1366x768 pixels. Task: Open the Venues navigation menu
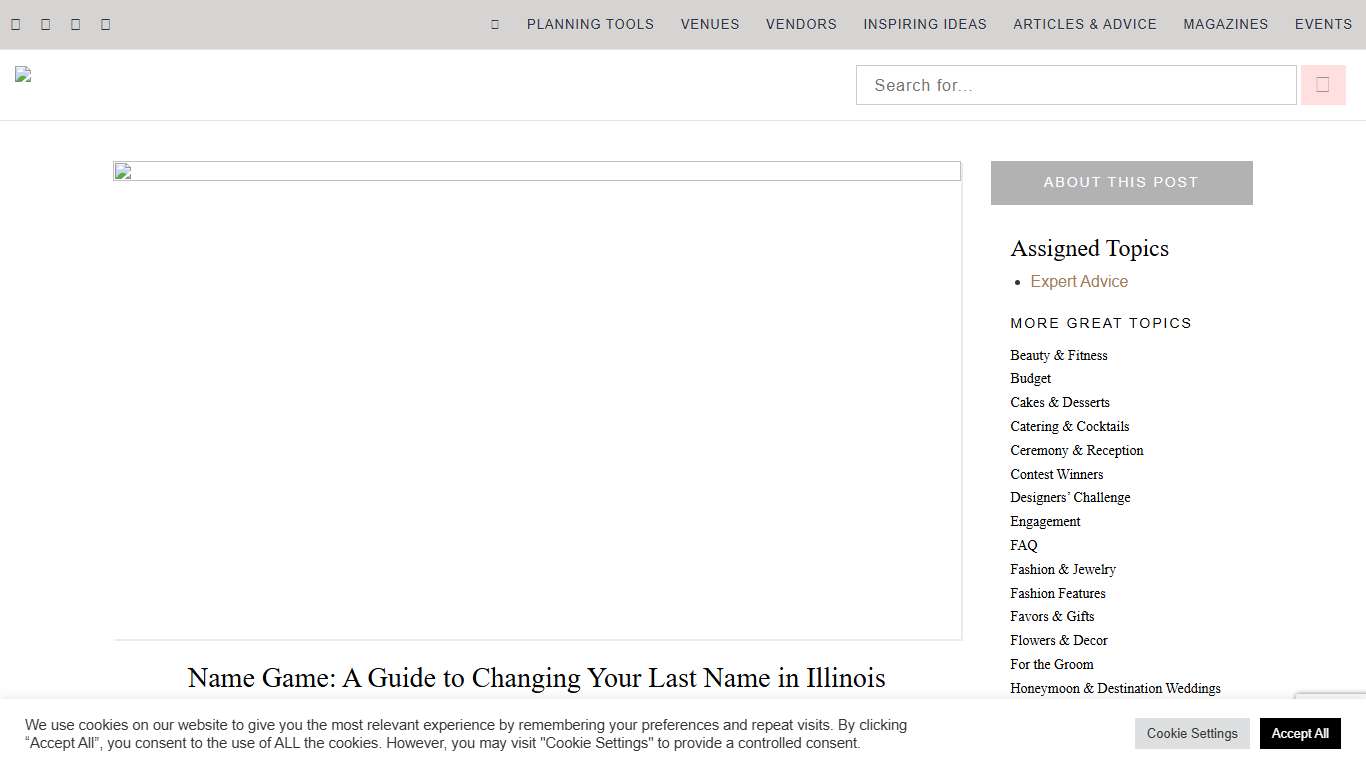709,24
